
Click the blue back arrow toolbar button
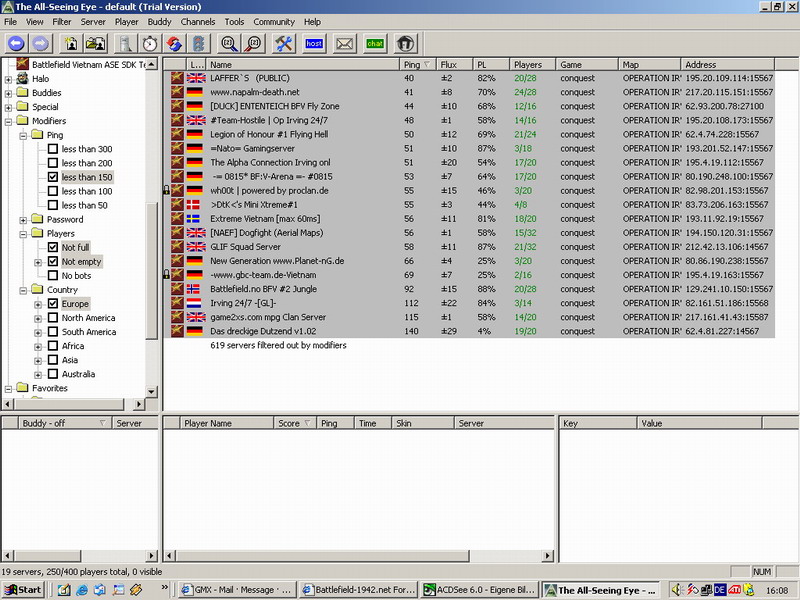pos(16,43)
